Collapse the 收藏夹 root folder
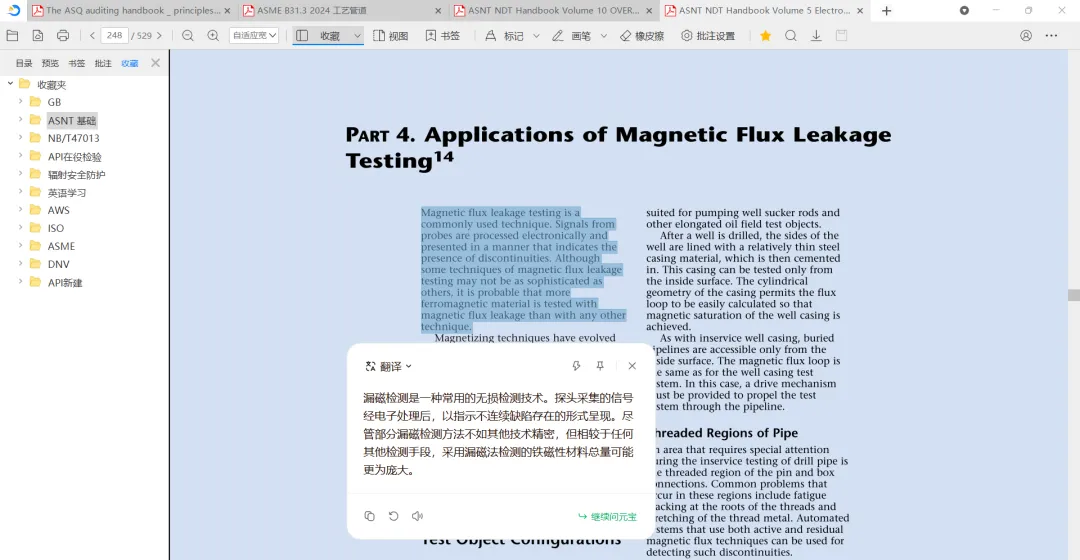1080x560 pixels. (x=10, y=83)
